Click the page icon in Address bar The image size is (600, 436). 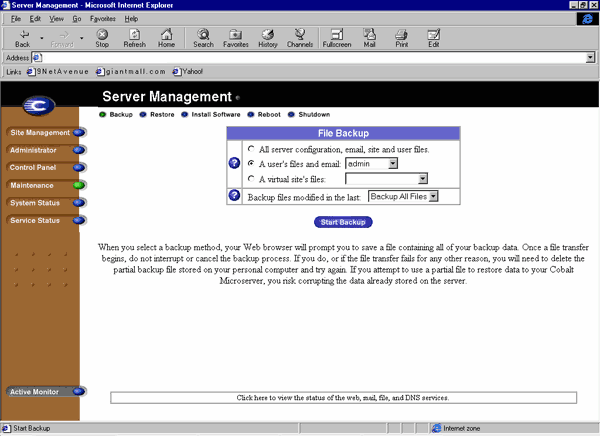tap(37, 58)
